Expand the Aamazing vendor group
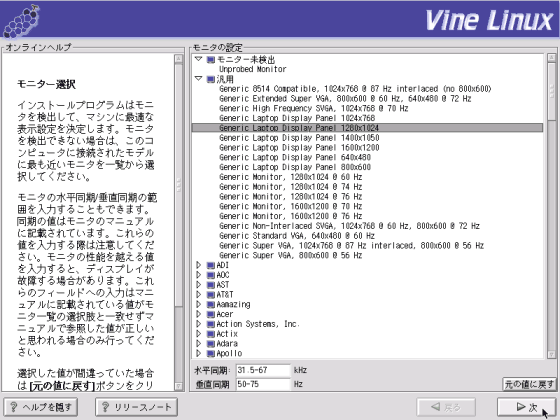Viewport: 560px width, 420px height. [199, 304]
